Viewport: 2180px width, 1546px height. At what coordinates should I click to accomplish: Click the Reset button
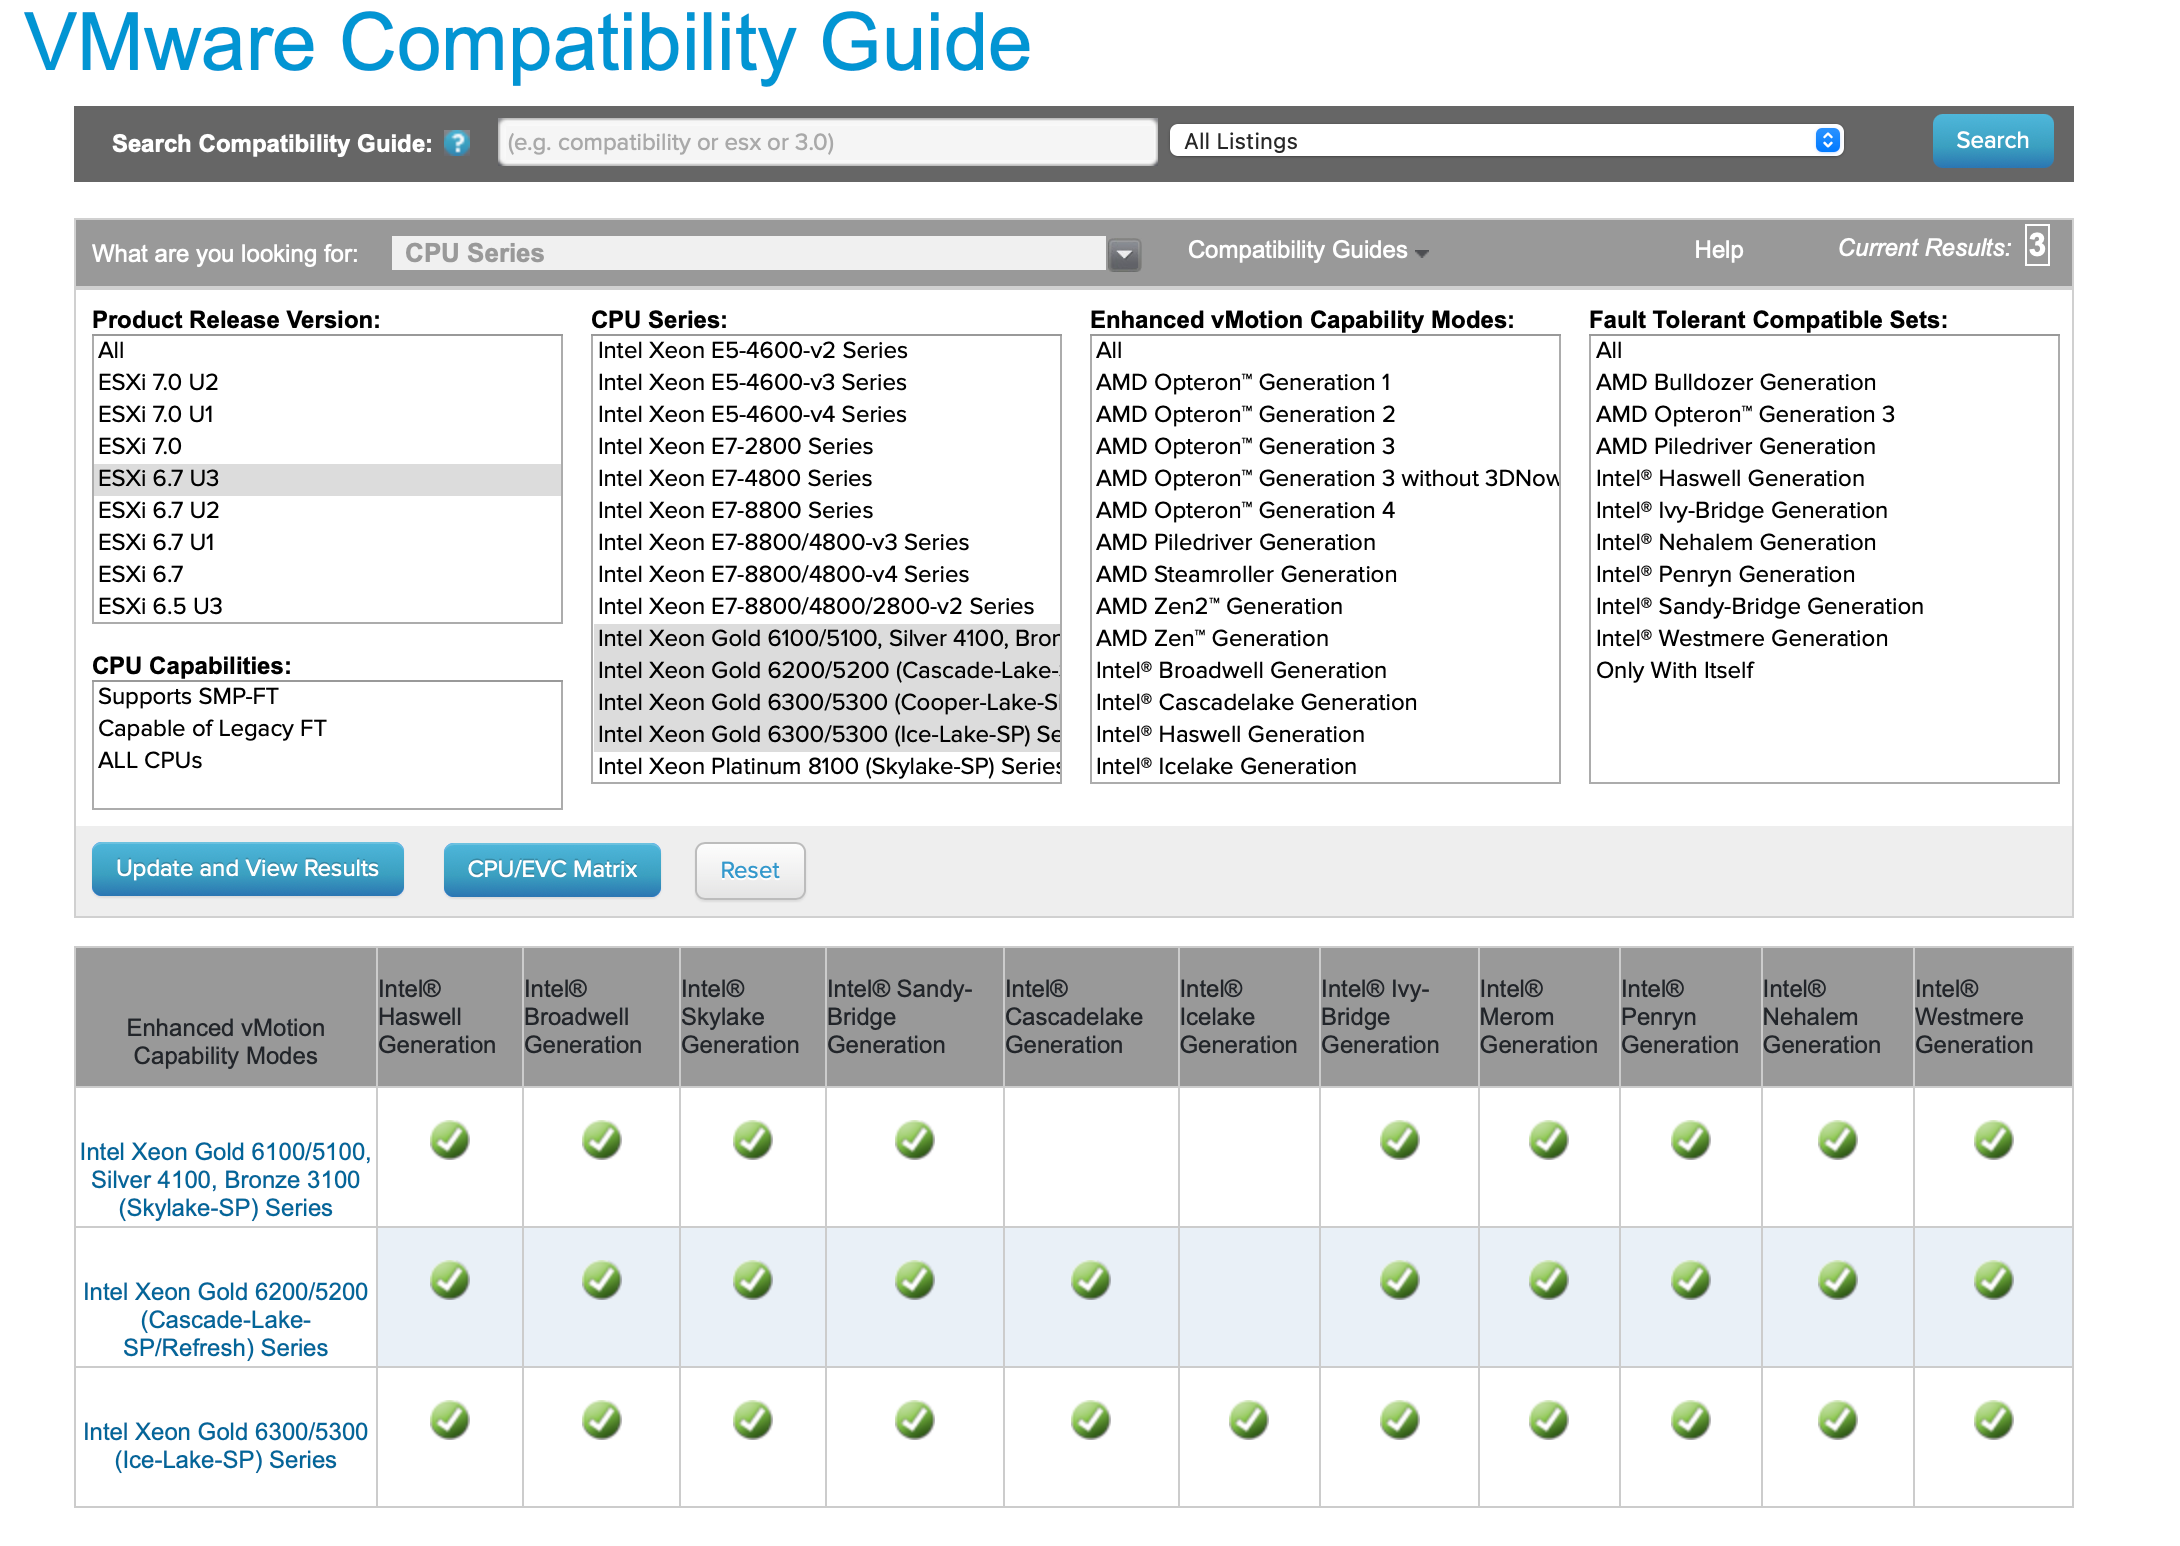click(750, 871)
